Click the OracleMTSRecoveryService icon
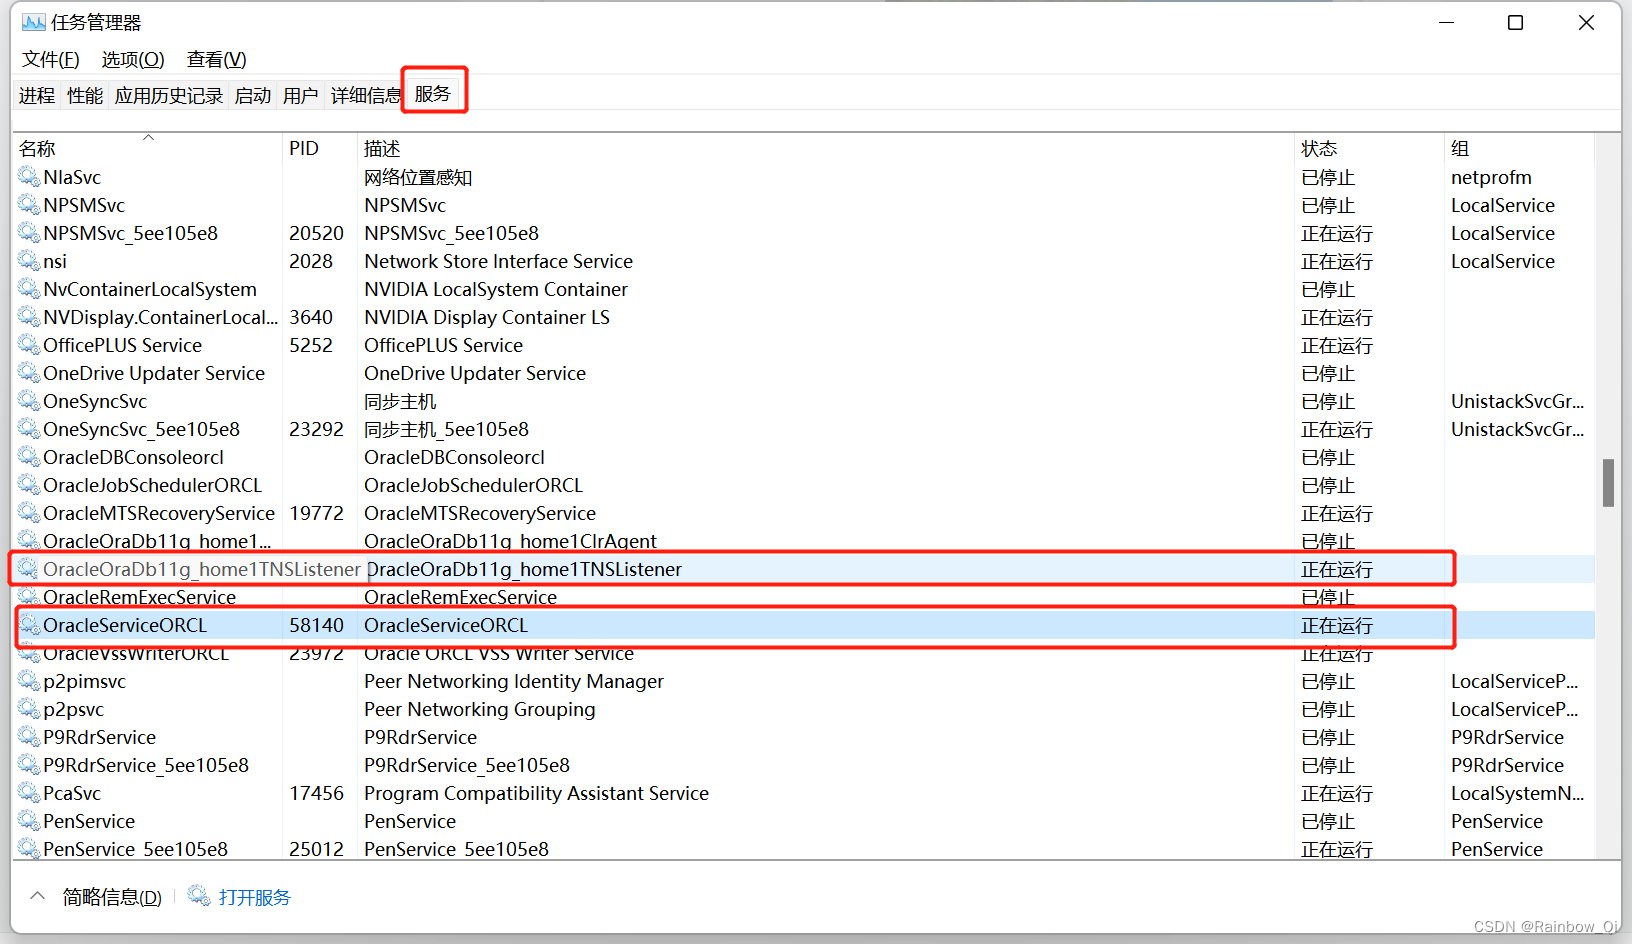This screenshot has width=1632, height=944. tap(29, 513)
